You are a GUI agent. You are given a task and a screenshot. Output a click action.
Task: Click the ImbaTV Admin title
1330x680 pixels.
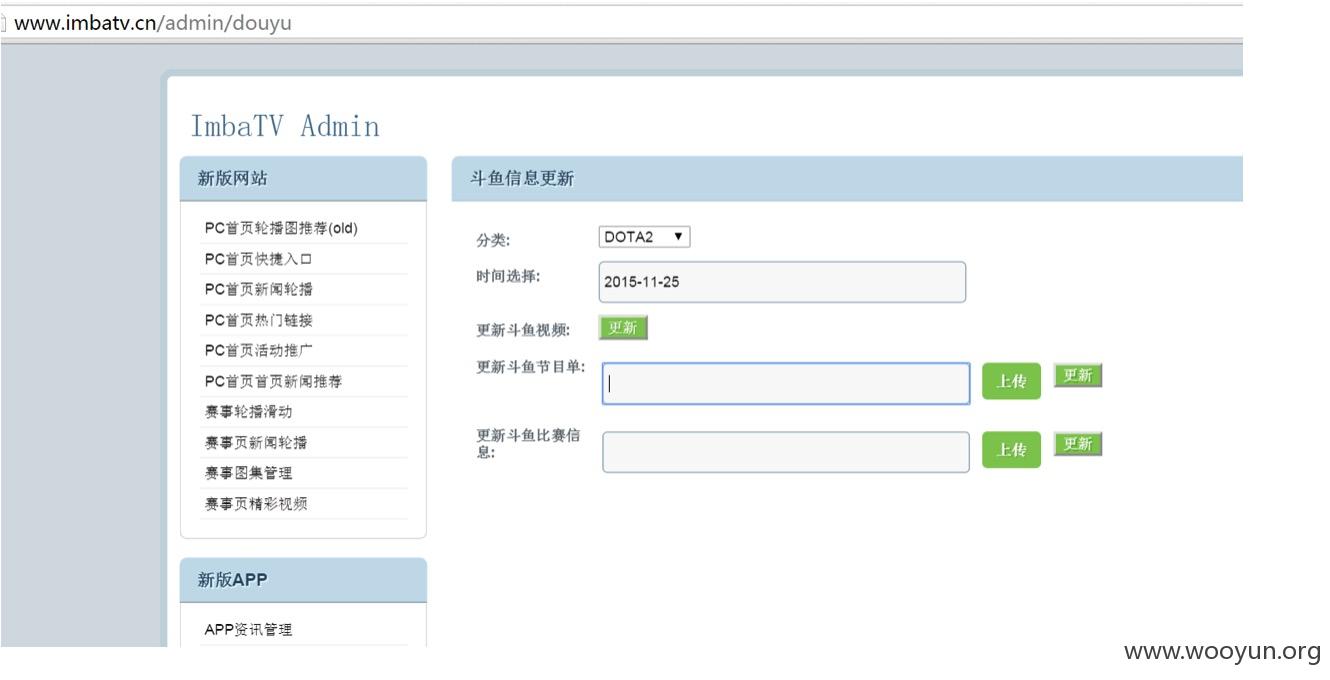tap(285, 126)
